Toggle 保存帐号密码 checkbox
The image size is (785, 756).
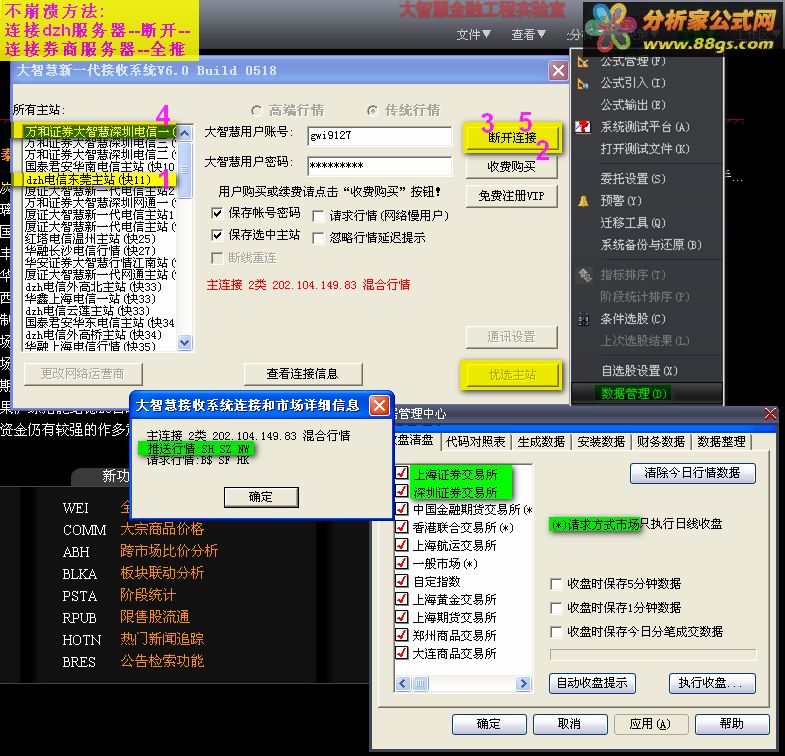[x=217, y=213]
